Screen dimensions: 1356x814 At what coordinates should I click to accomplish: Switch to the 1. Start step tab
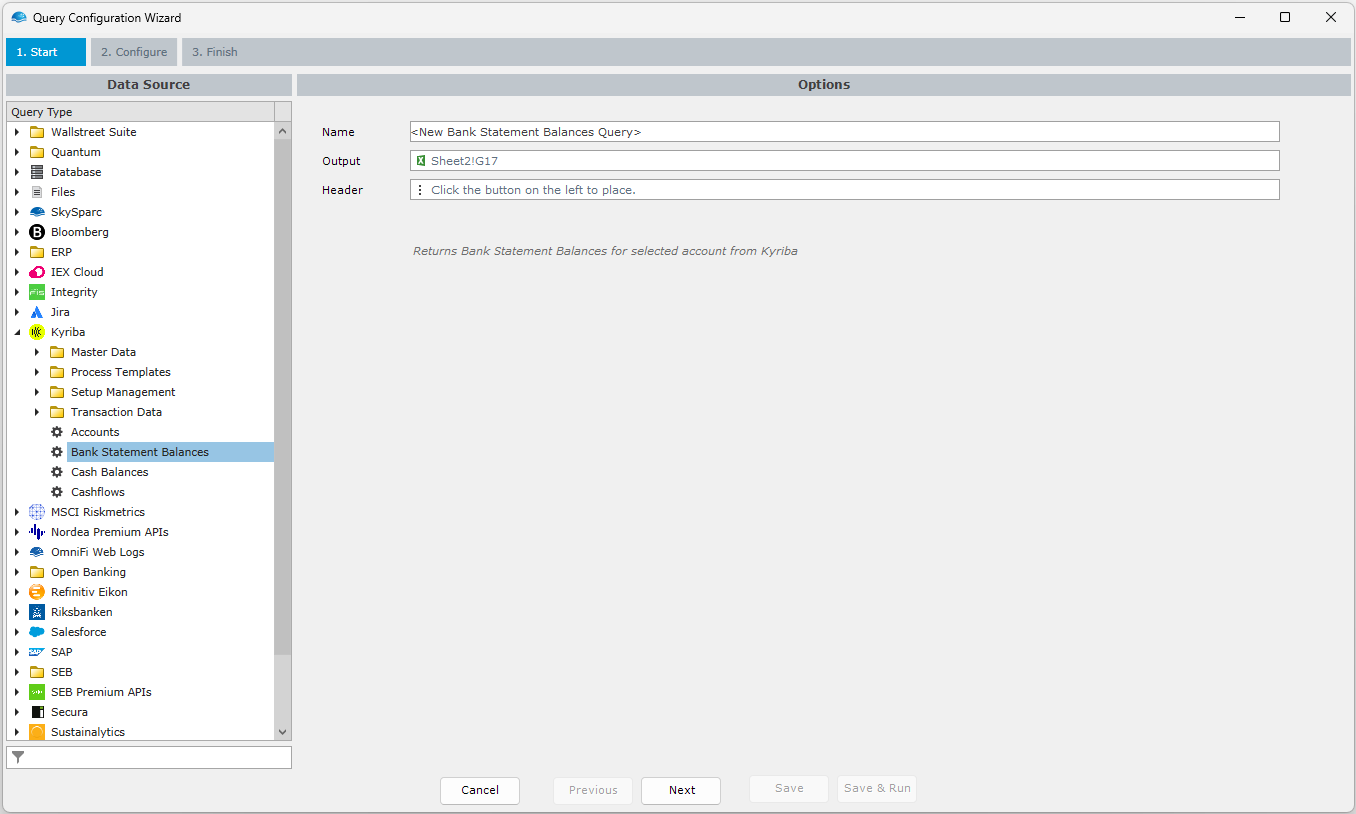tap(46, 52)
